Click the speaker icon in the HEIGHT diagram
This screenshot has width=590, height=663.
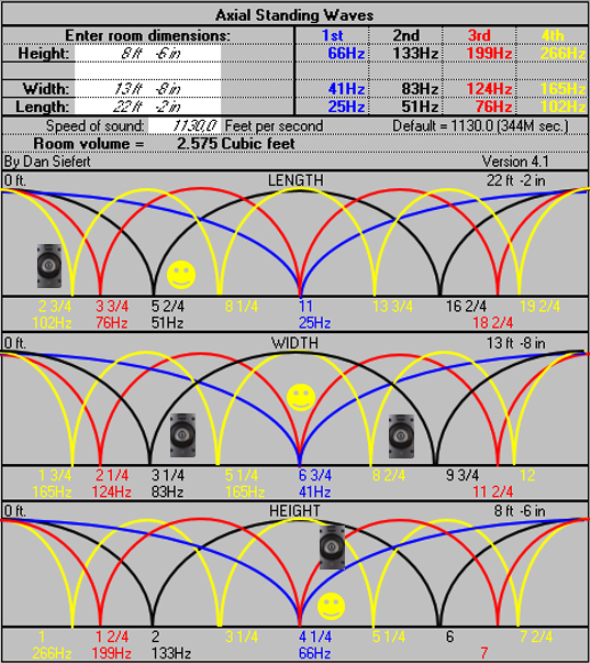tap(332, 547)
